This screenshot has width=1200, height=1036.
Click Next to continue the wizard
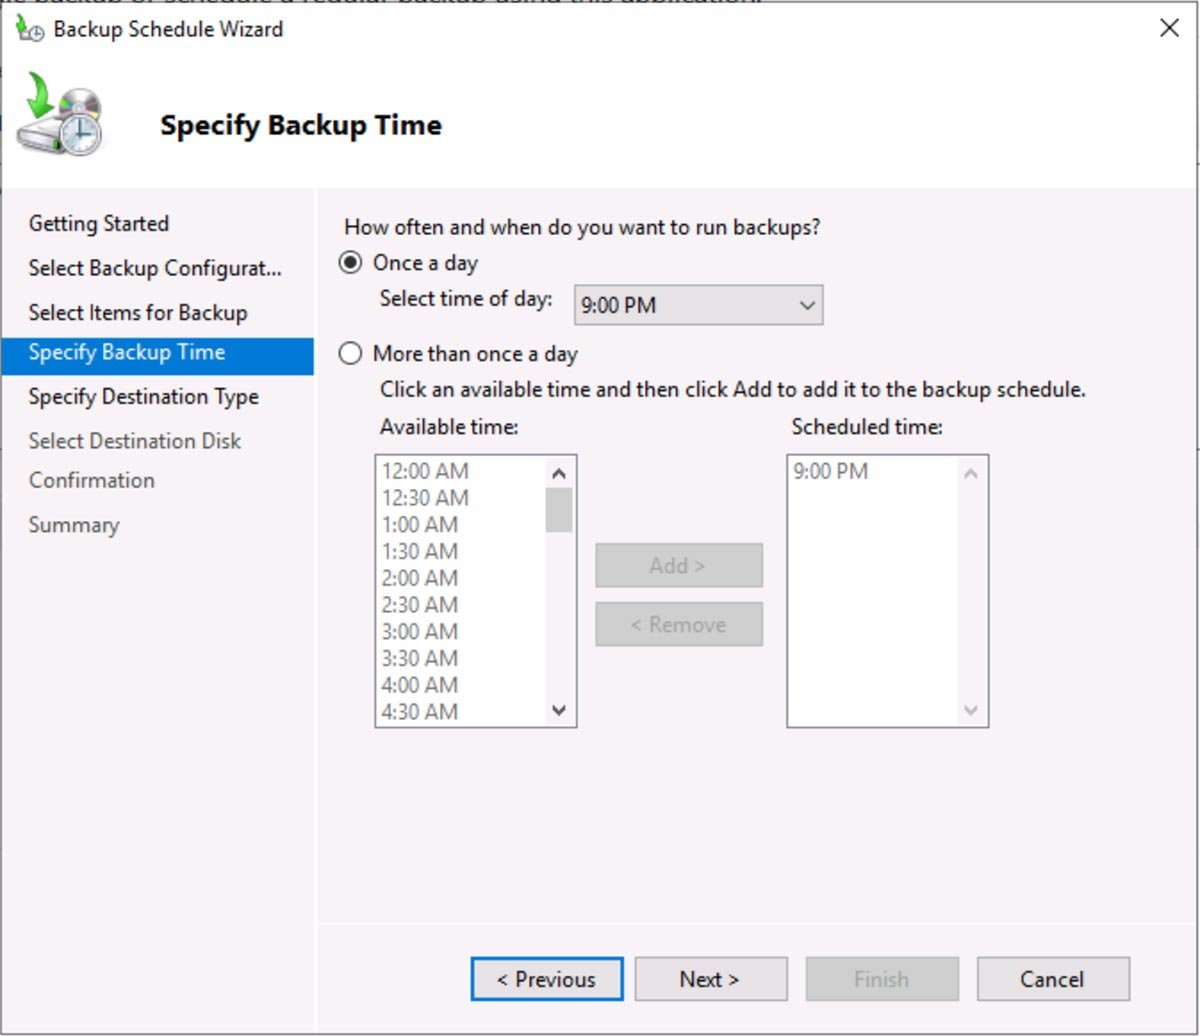(710, 979)
